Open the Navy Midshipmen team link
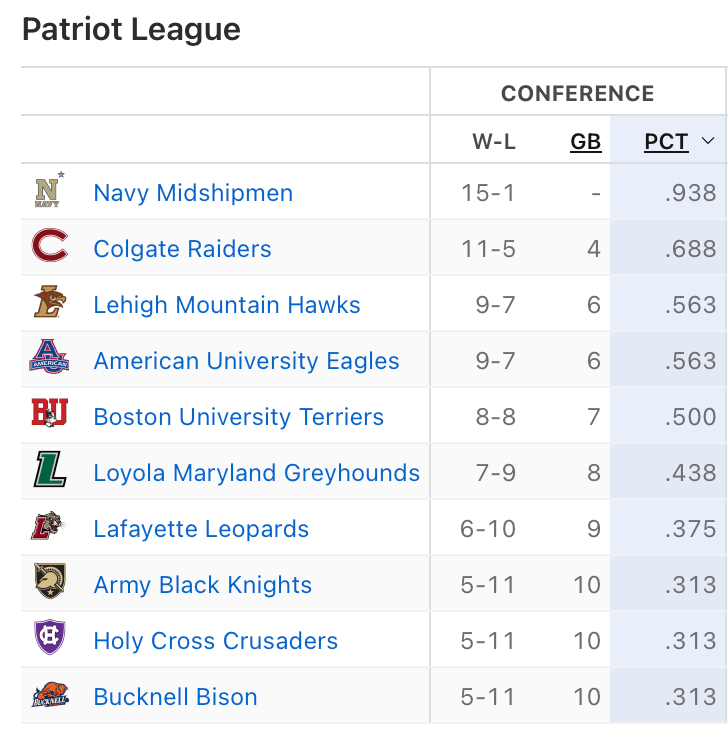 193,193
